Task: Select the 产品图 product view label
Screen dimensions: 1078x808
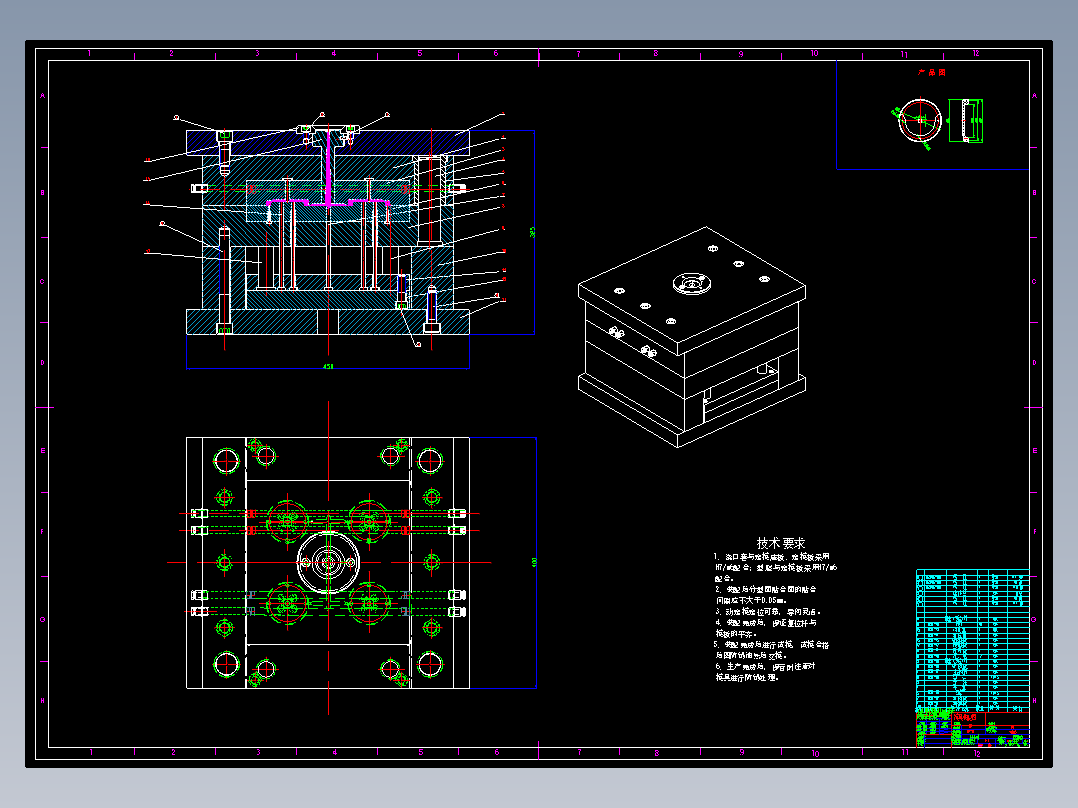Action: [930, 73]
